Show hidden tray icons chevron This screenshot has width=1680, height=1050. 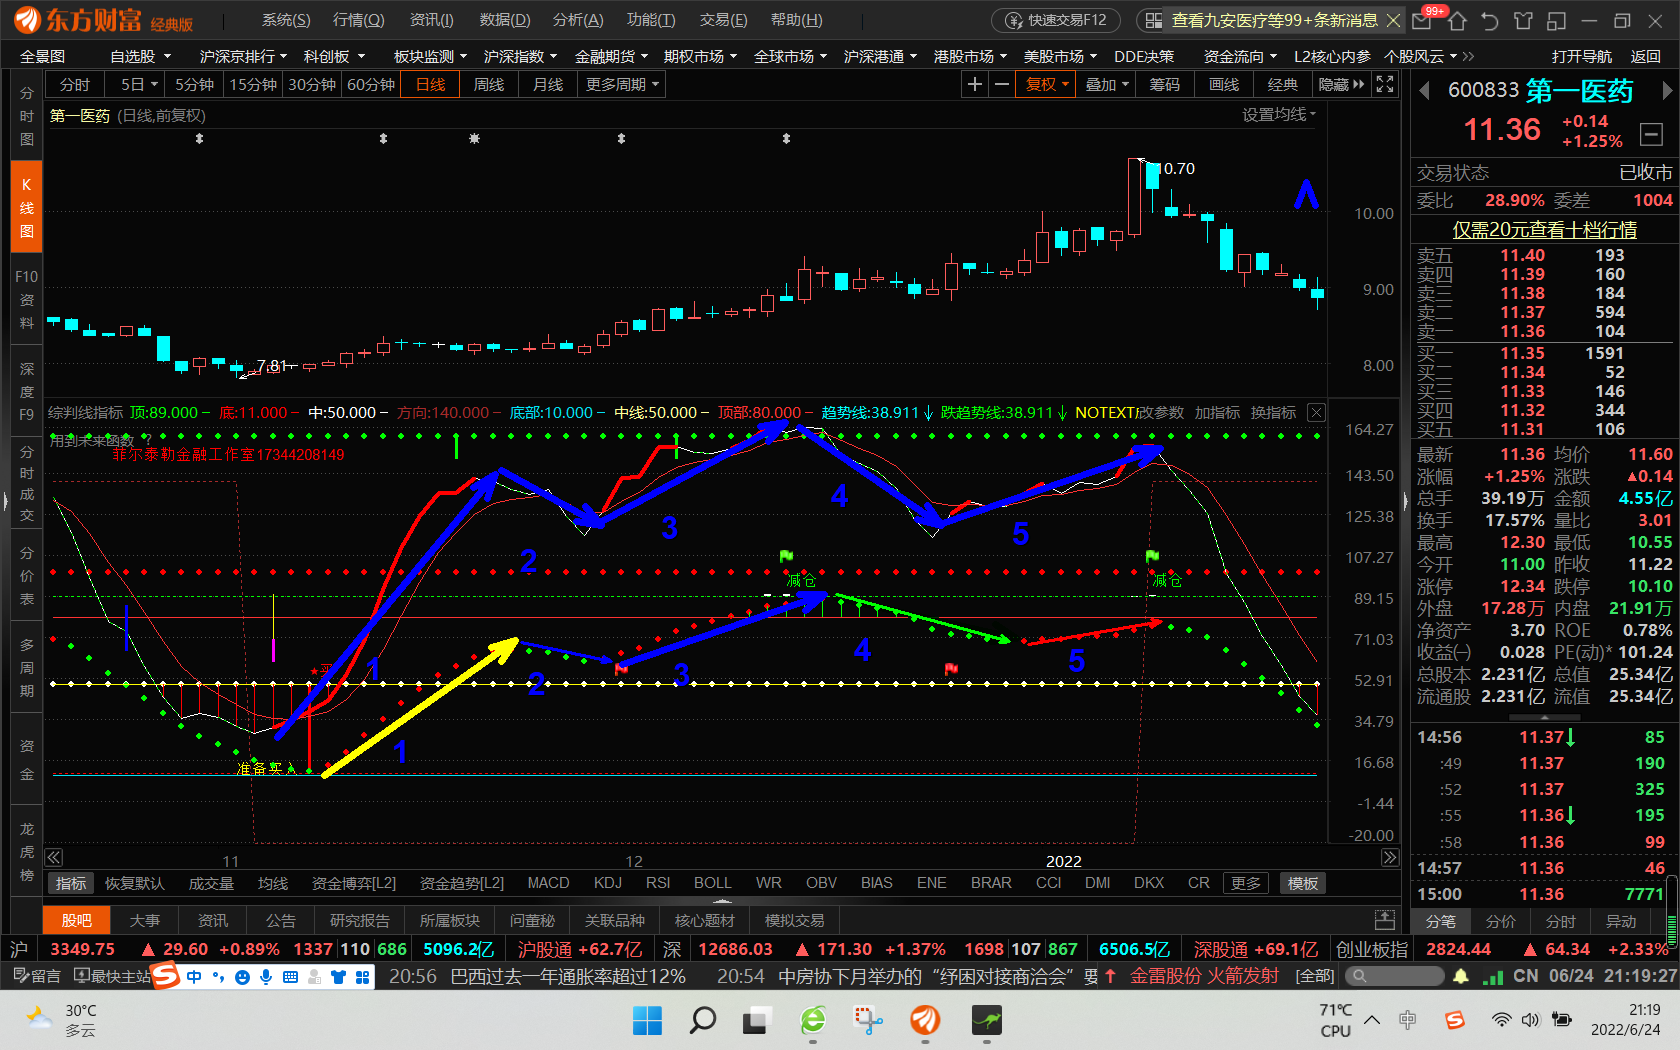(1372, 1020)
